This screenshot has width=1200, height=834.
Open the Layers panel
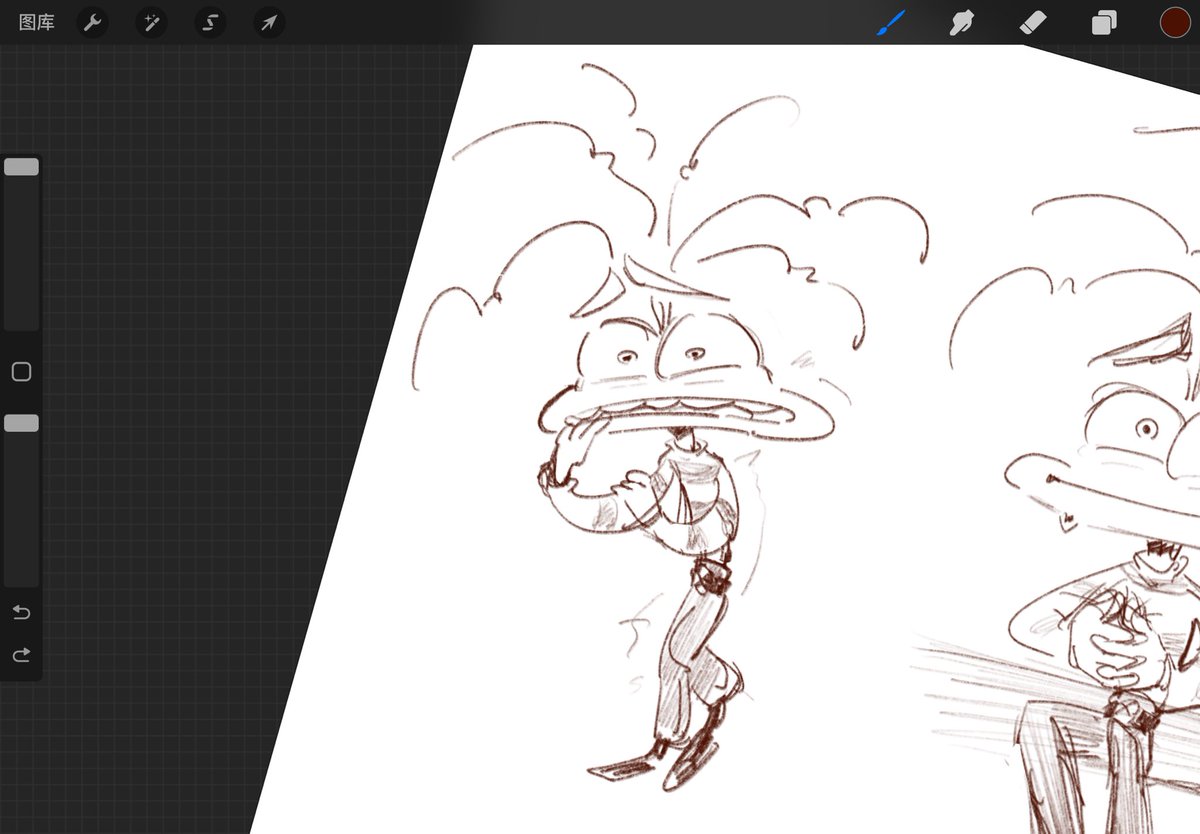tap(1104, 22)
